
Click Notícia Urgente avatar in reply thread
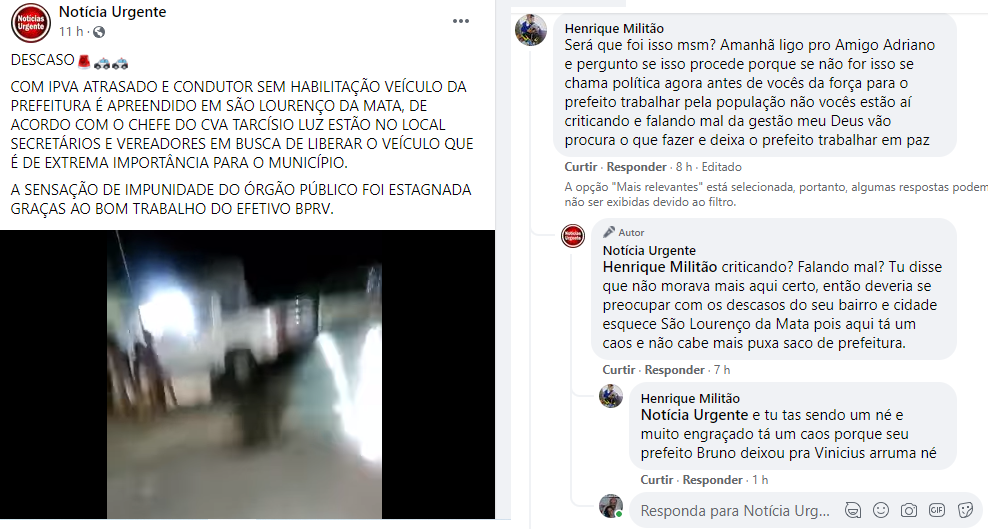point(573,236)
